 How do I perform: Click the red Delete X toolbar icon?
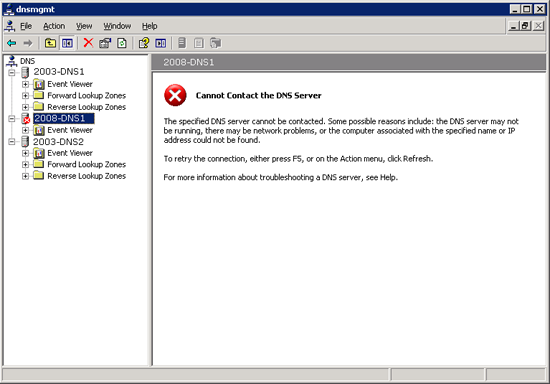tap(88, 43)
